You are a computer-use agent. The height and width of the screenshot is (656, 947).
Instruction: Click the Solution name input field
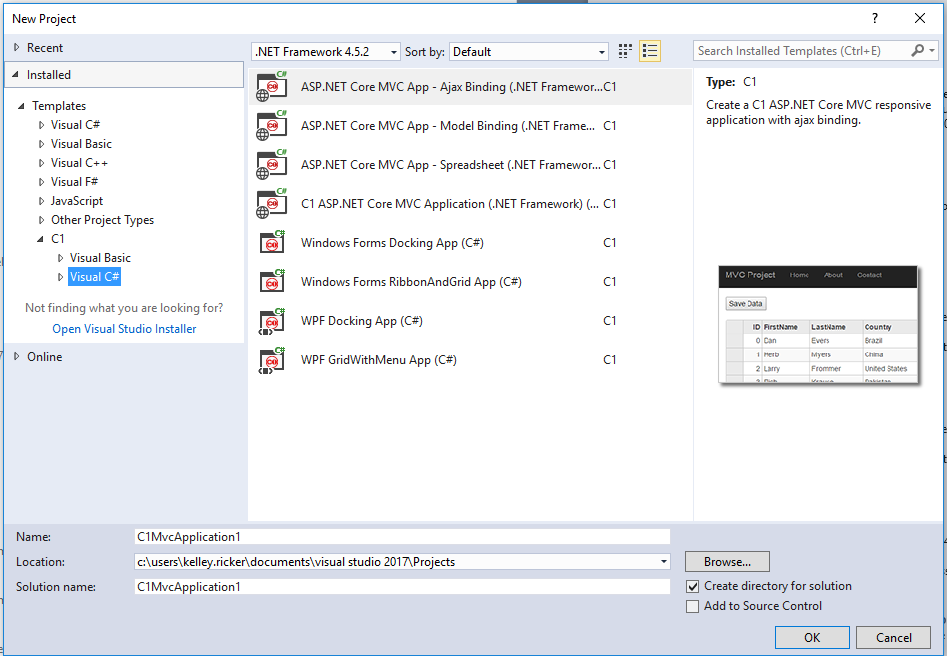point(402,587)
